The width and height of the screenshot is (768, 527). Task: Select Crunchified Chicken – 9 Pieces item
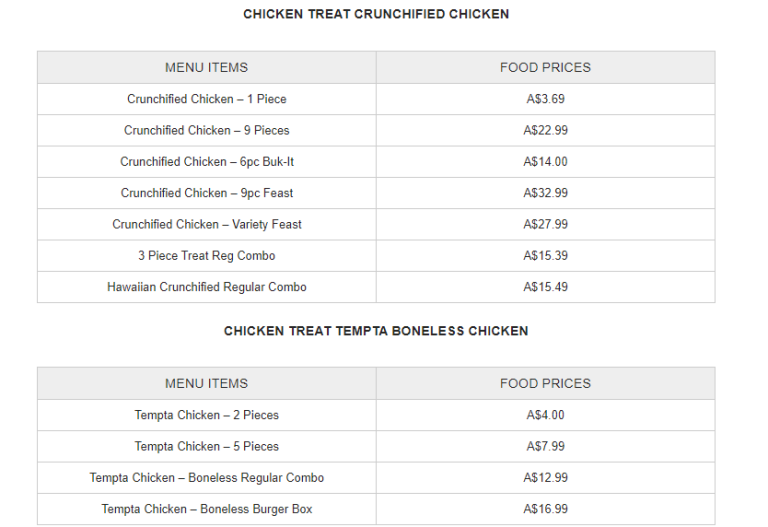[x=206, y=130]
